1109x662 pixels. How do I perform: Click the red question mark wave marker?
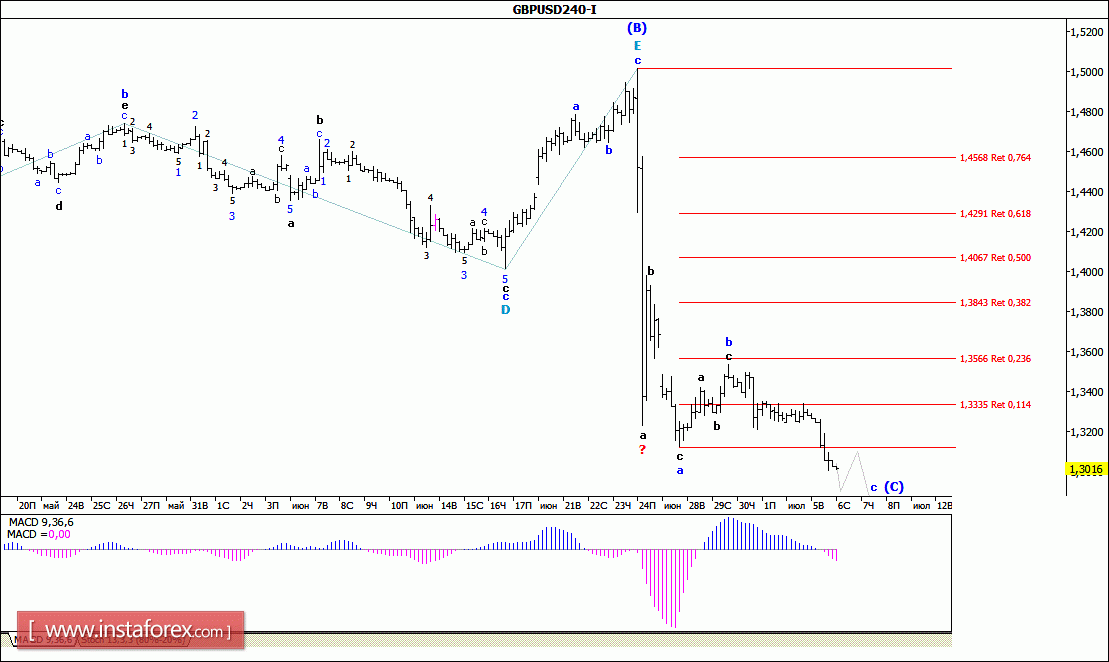(642, 450)
